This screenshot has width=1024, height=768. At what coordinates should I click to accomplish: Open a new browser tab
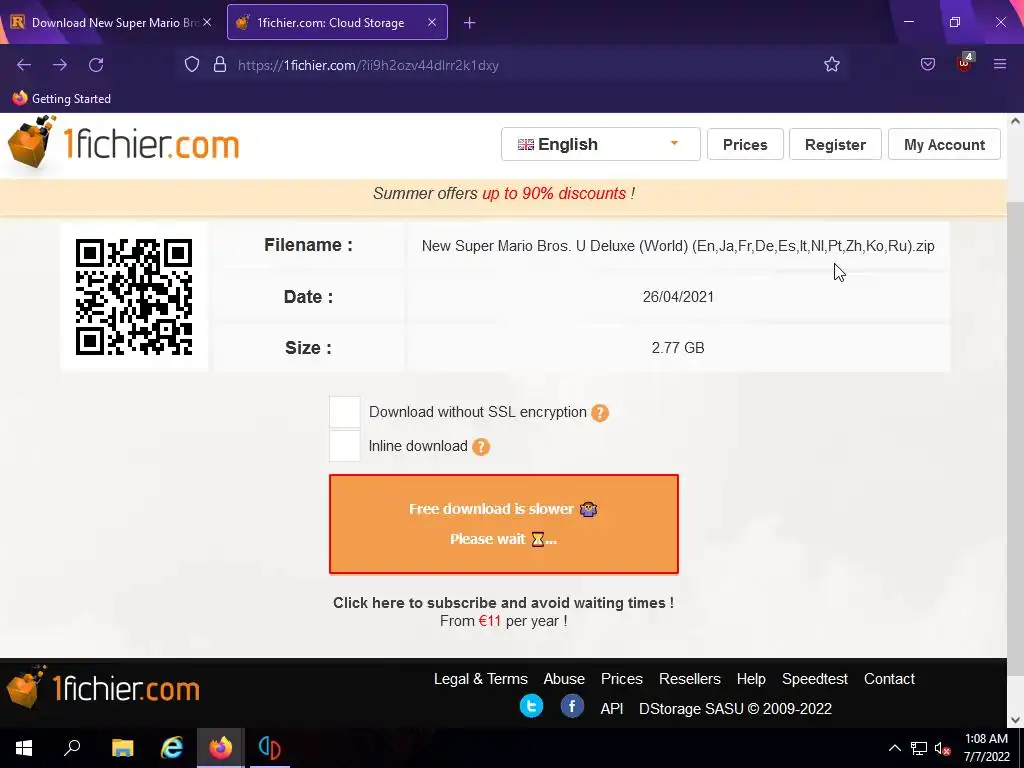tap(470, 23)
